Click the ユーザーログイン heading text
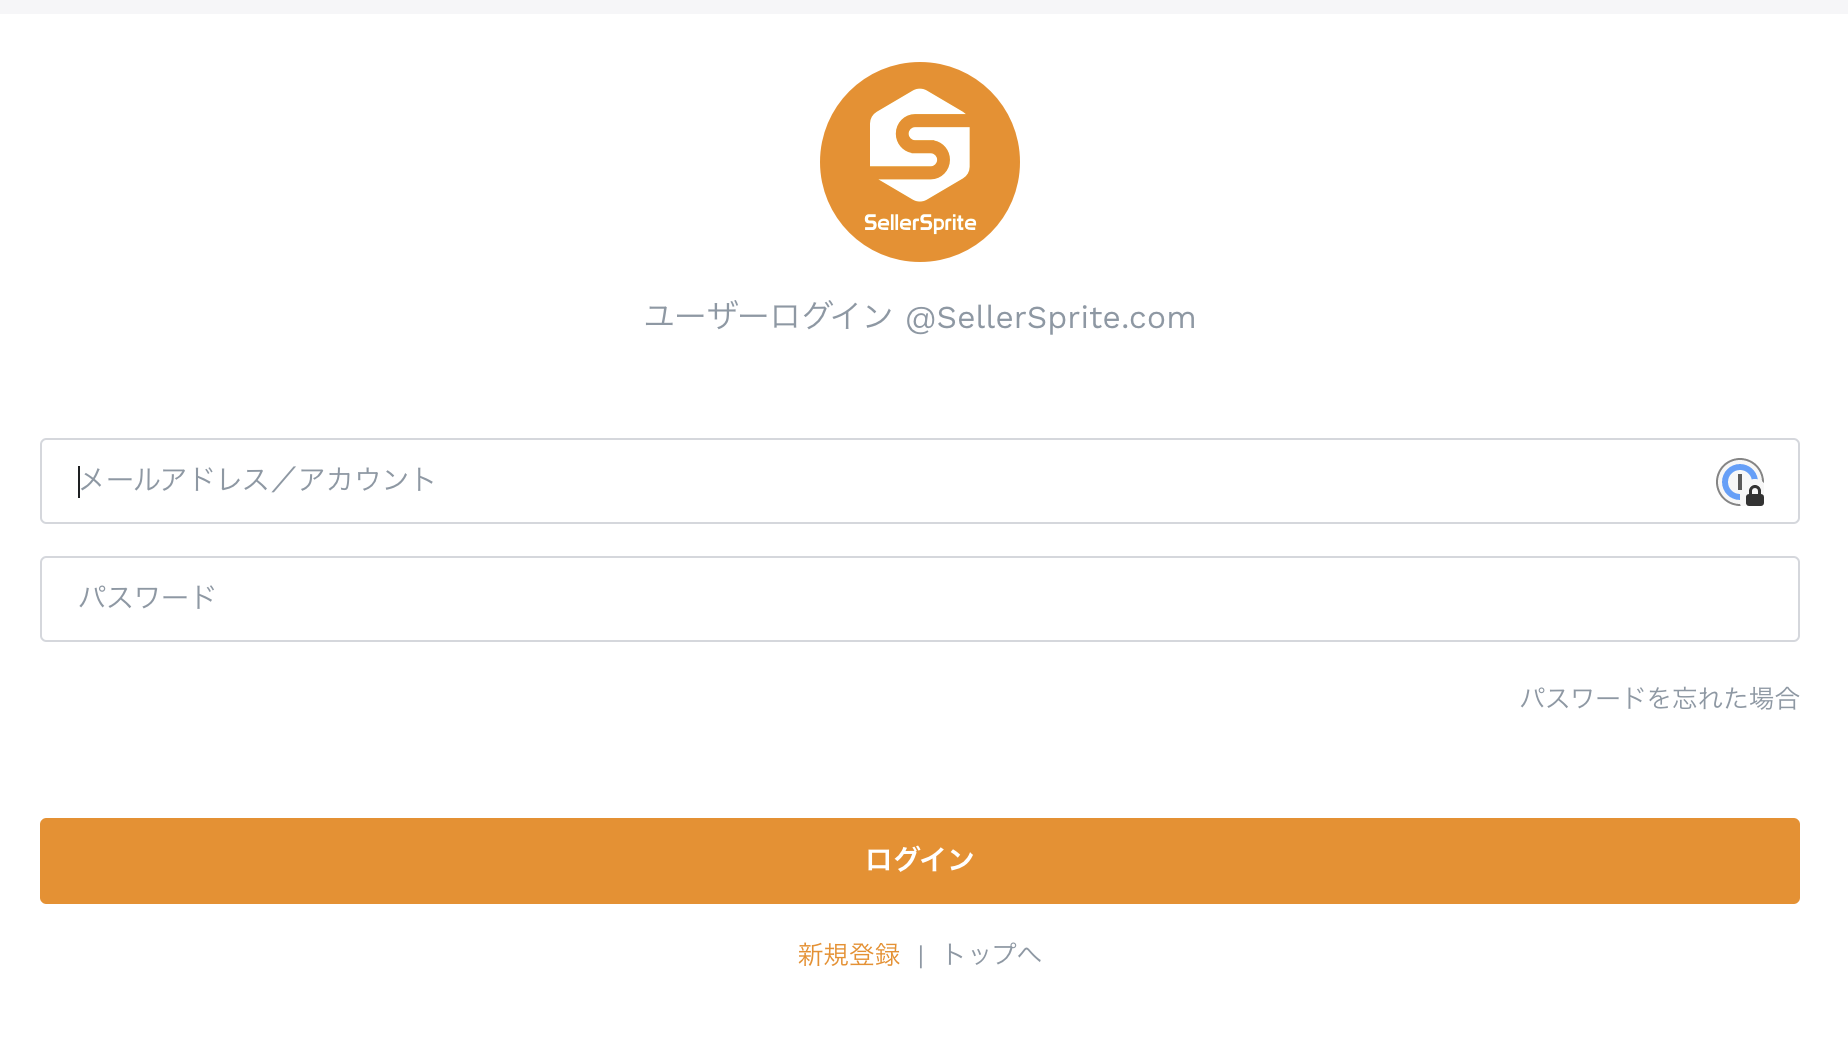 pyautogui.click(x=768, y=317)
